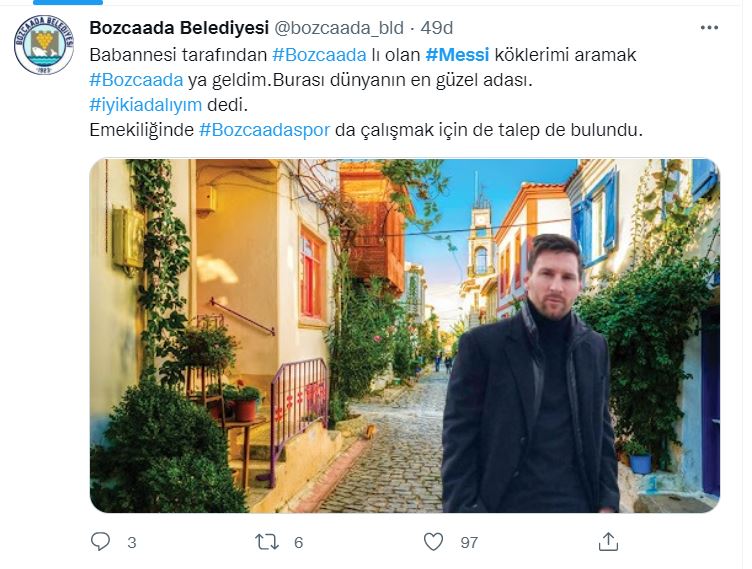752x569 pixels.
Task: Like the tweet with heart icon
Action: [x=434, y=542]
